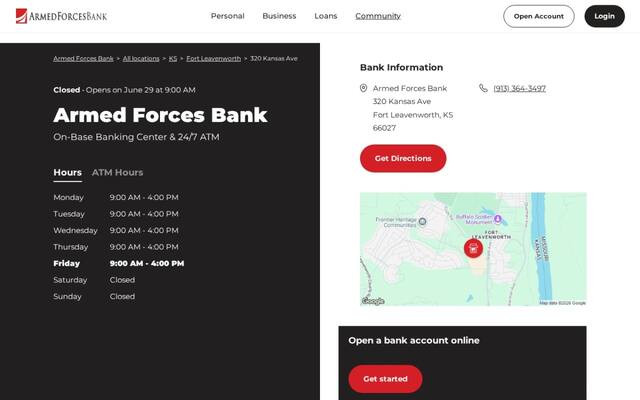Open the Fort Leavenworth breadcrumb link
Image resolution: width=640 pixels, height=400 pixels.
[x=213, y=58]
